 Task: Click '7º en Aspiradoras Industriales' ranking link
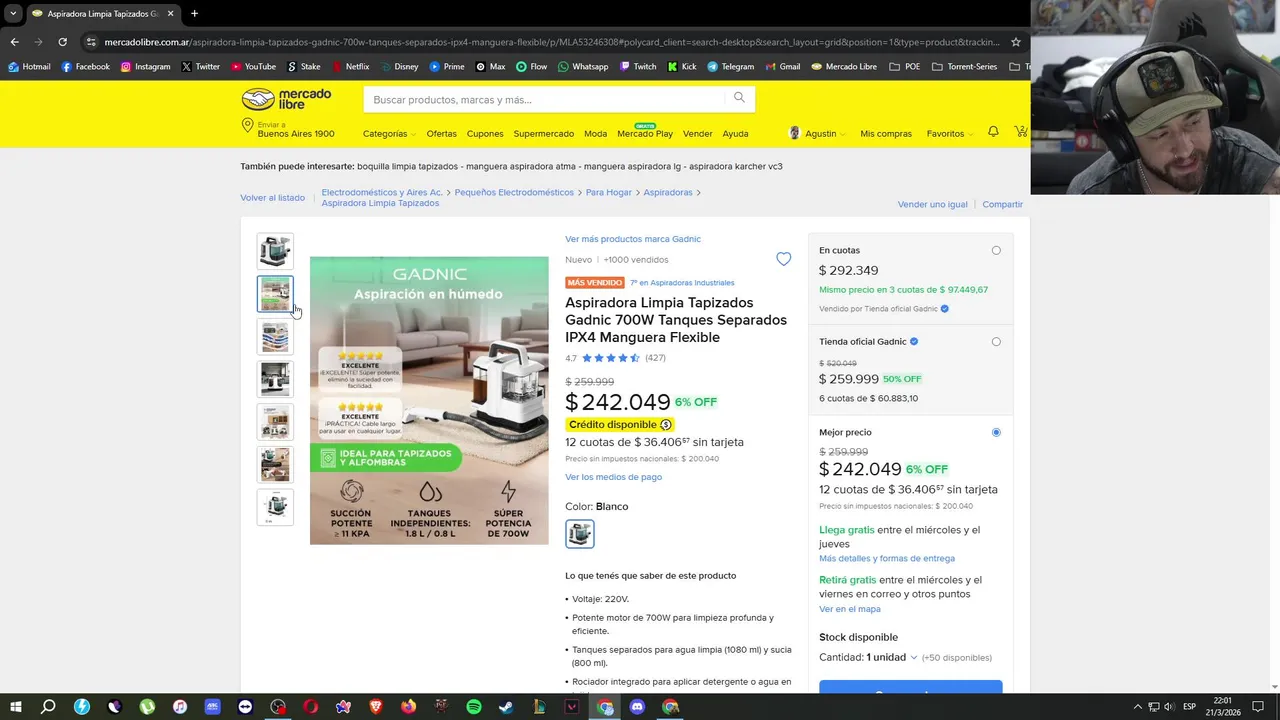click(682, 283)
